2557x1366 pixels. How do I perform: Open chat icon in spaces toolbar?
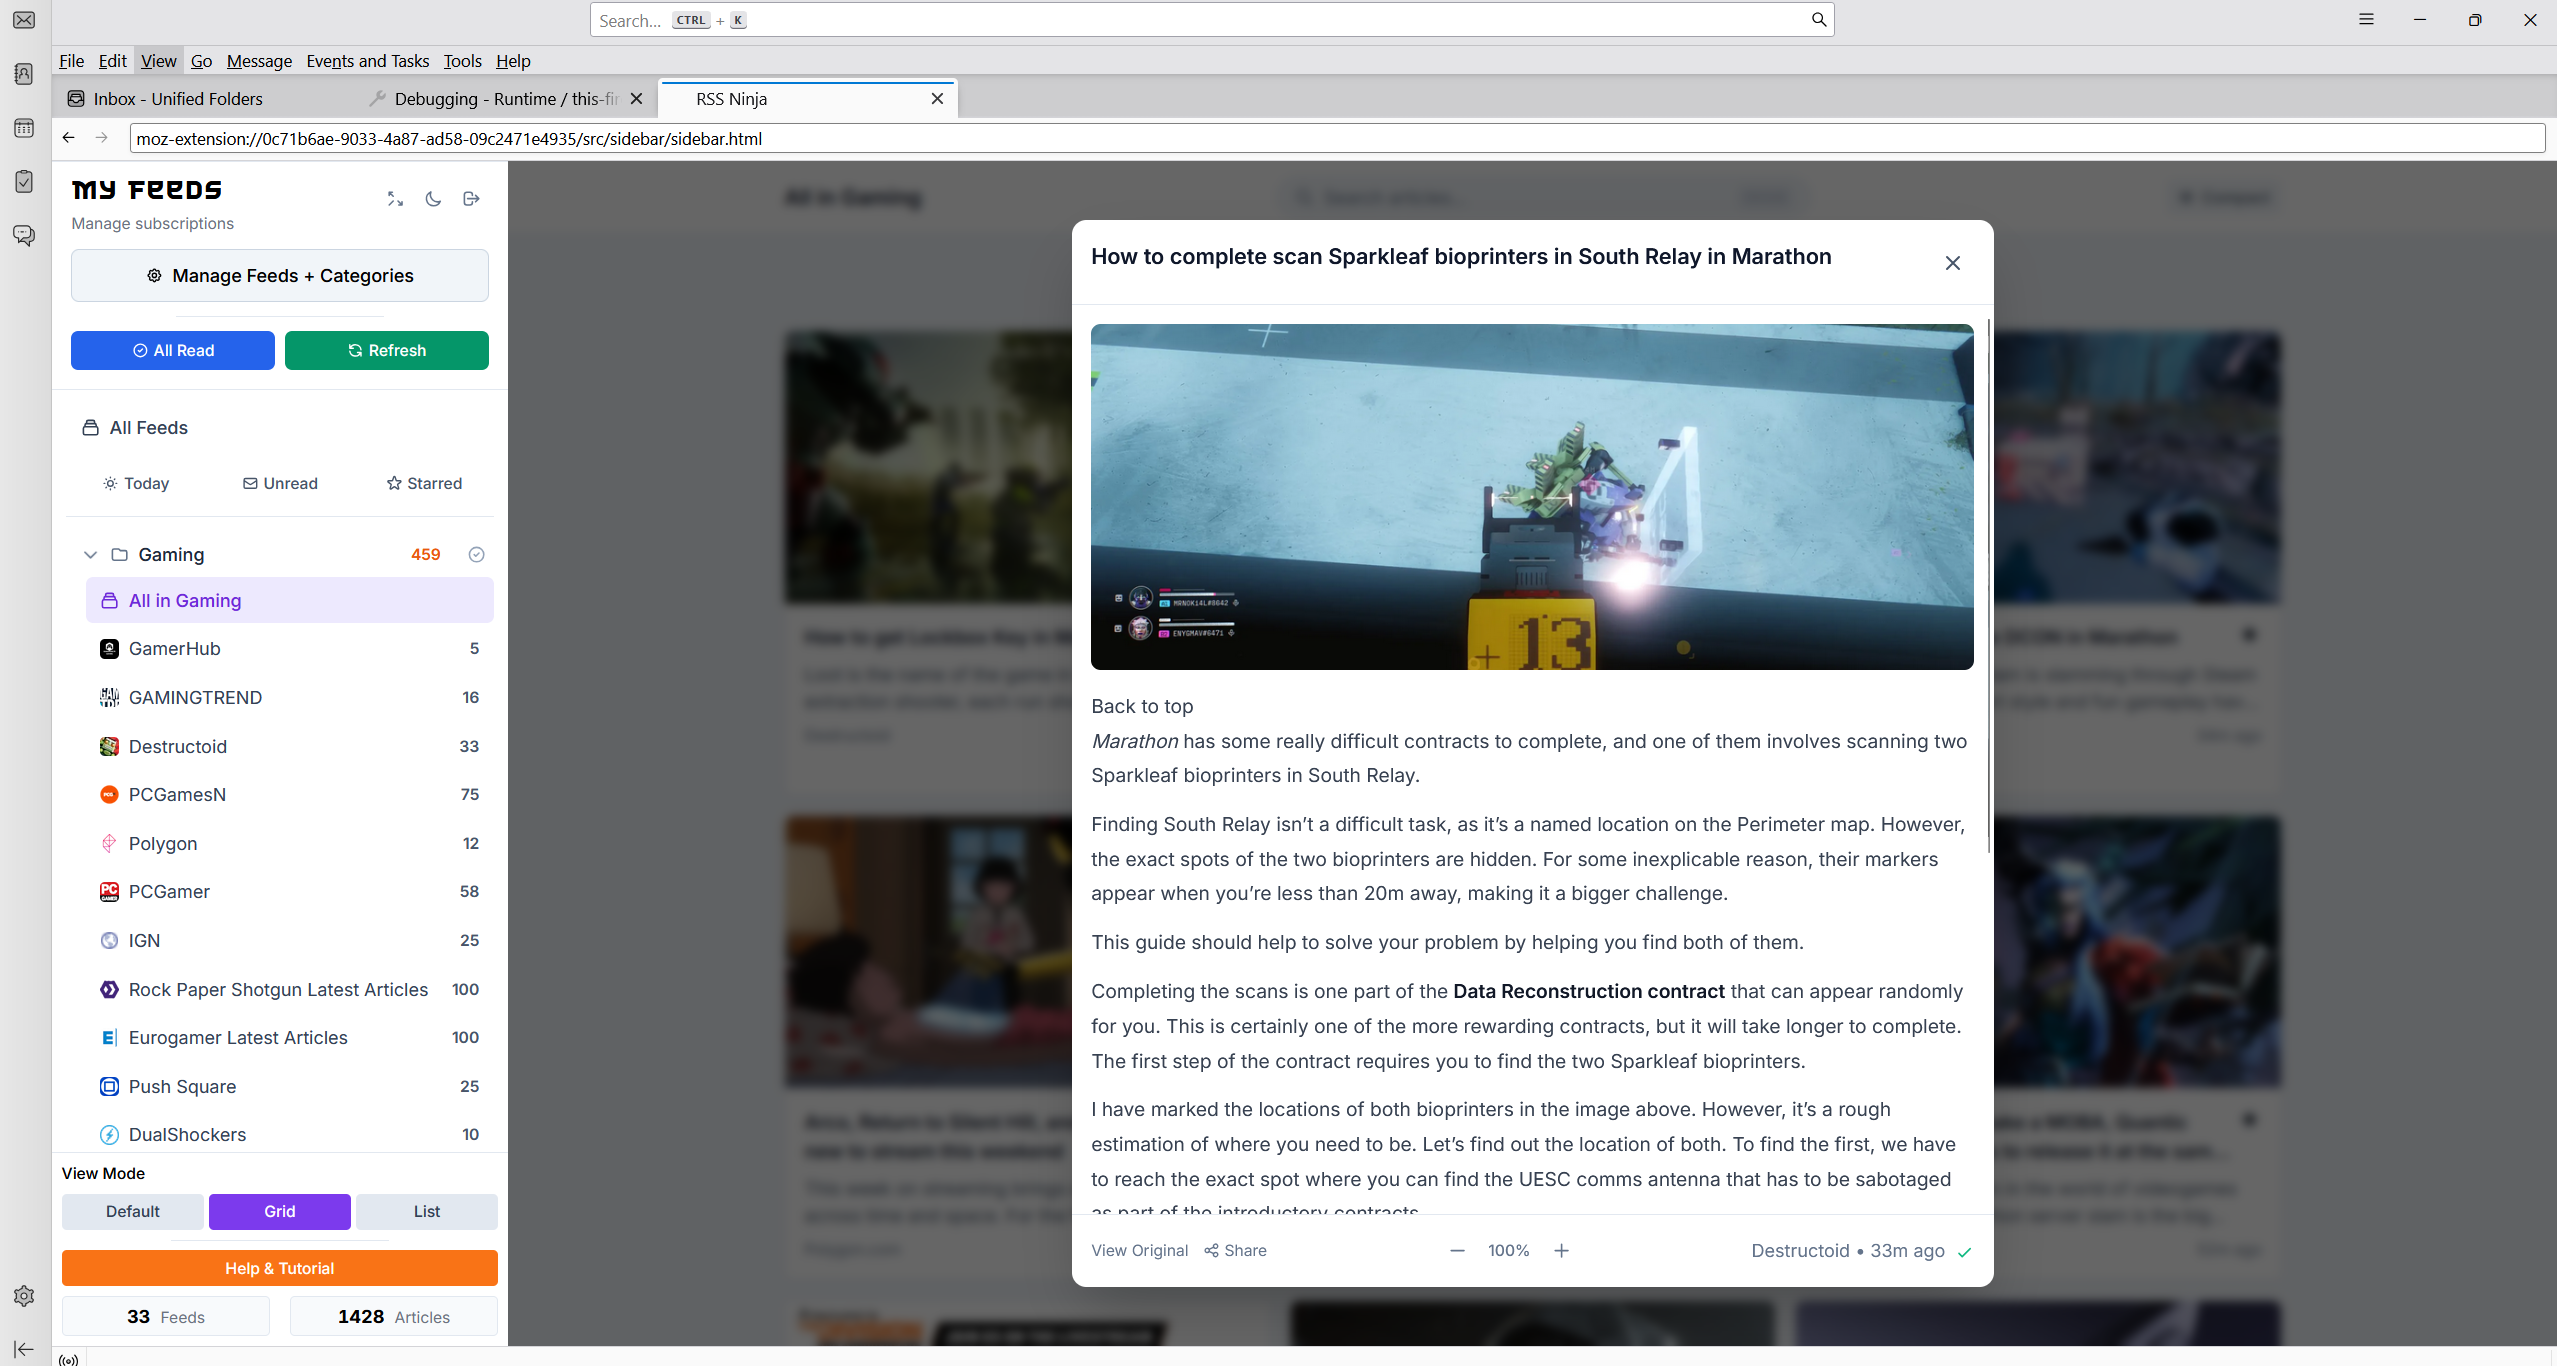tap(24, 236)
